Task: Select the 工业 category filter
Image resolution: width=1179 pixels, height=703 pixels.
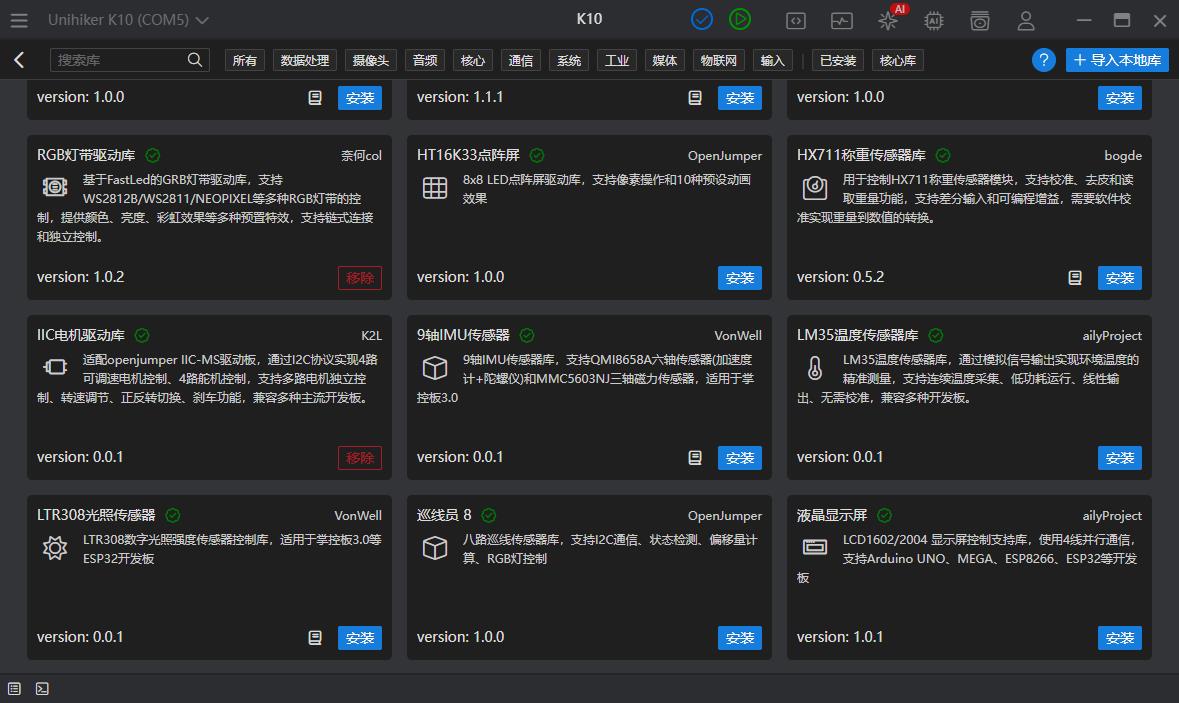Action: pos(617,60)
